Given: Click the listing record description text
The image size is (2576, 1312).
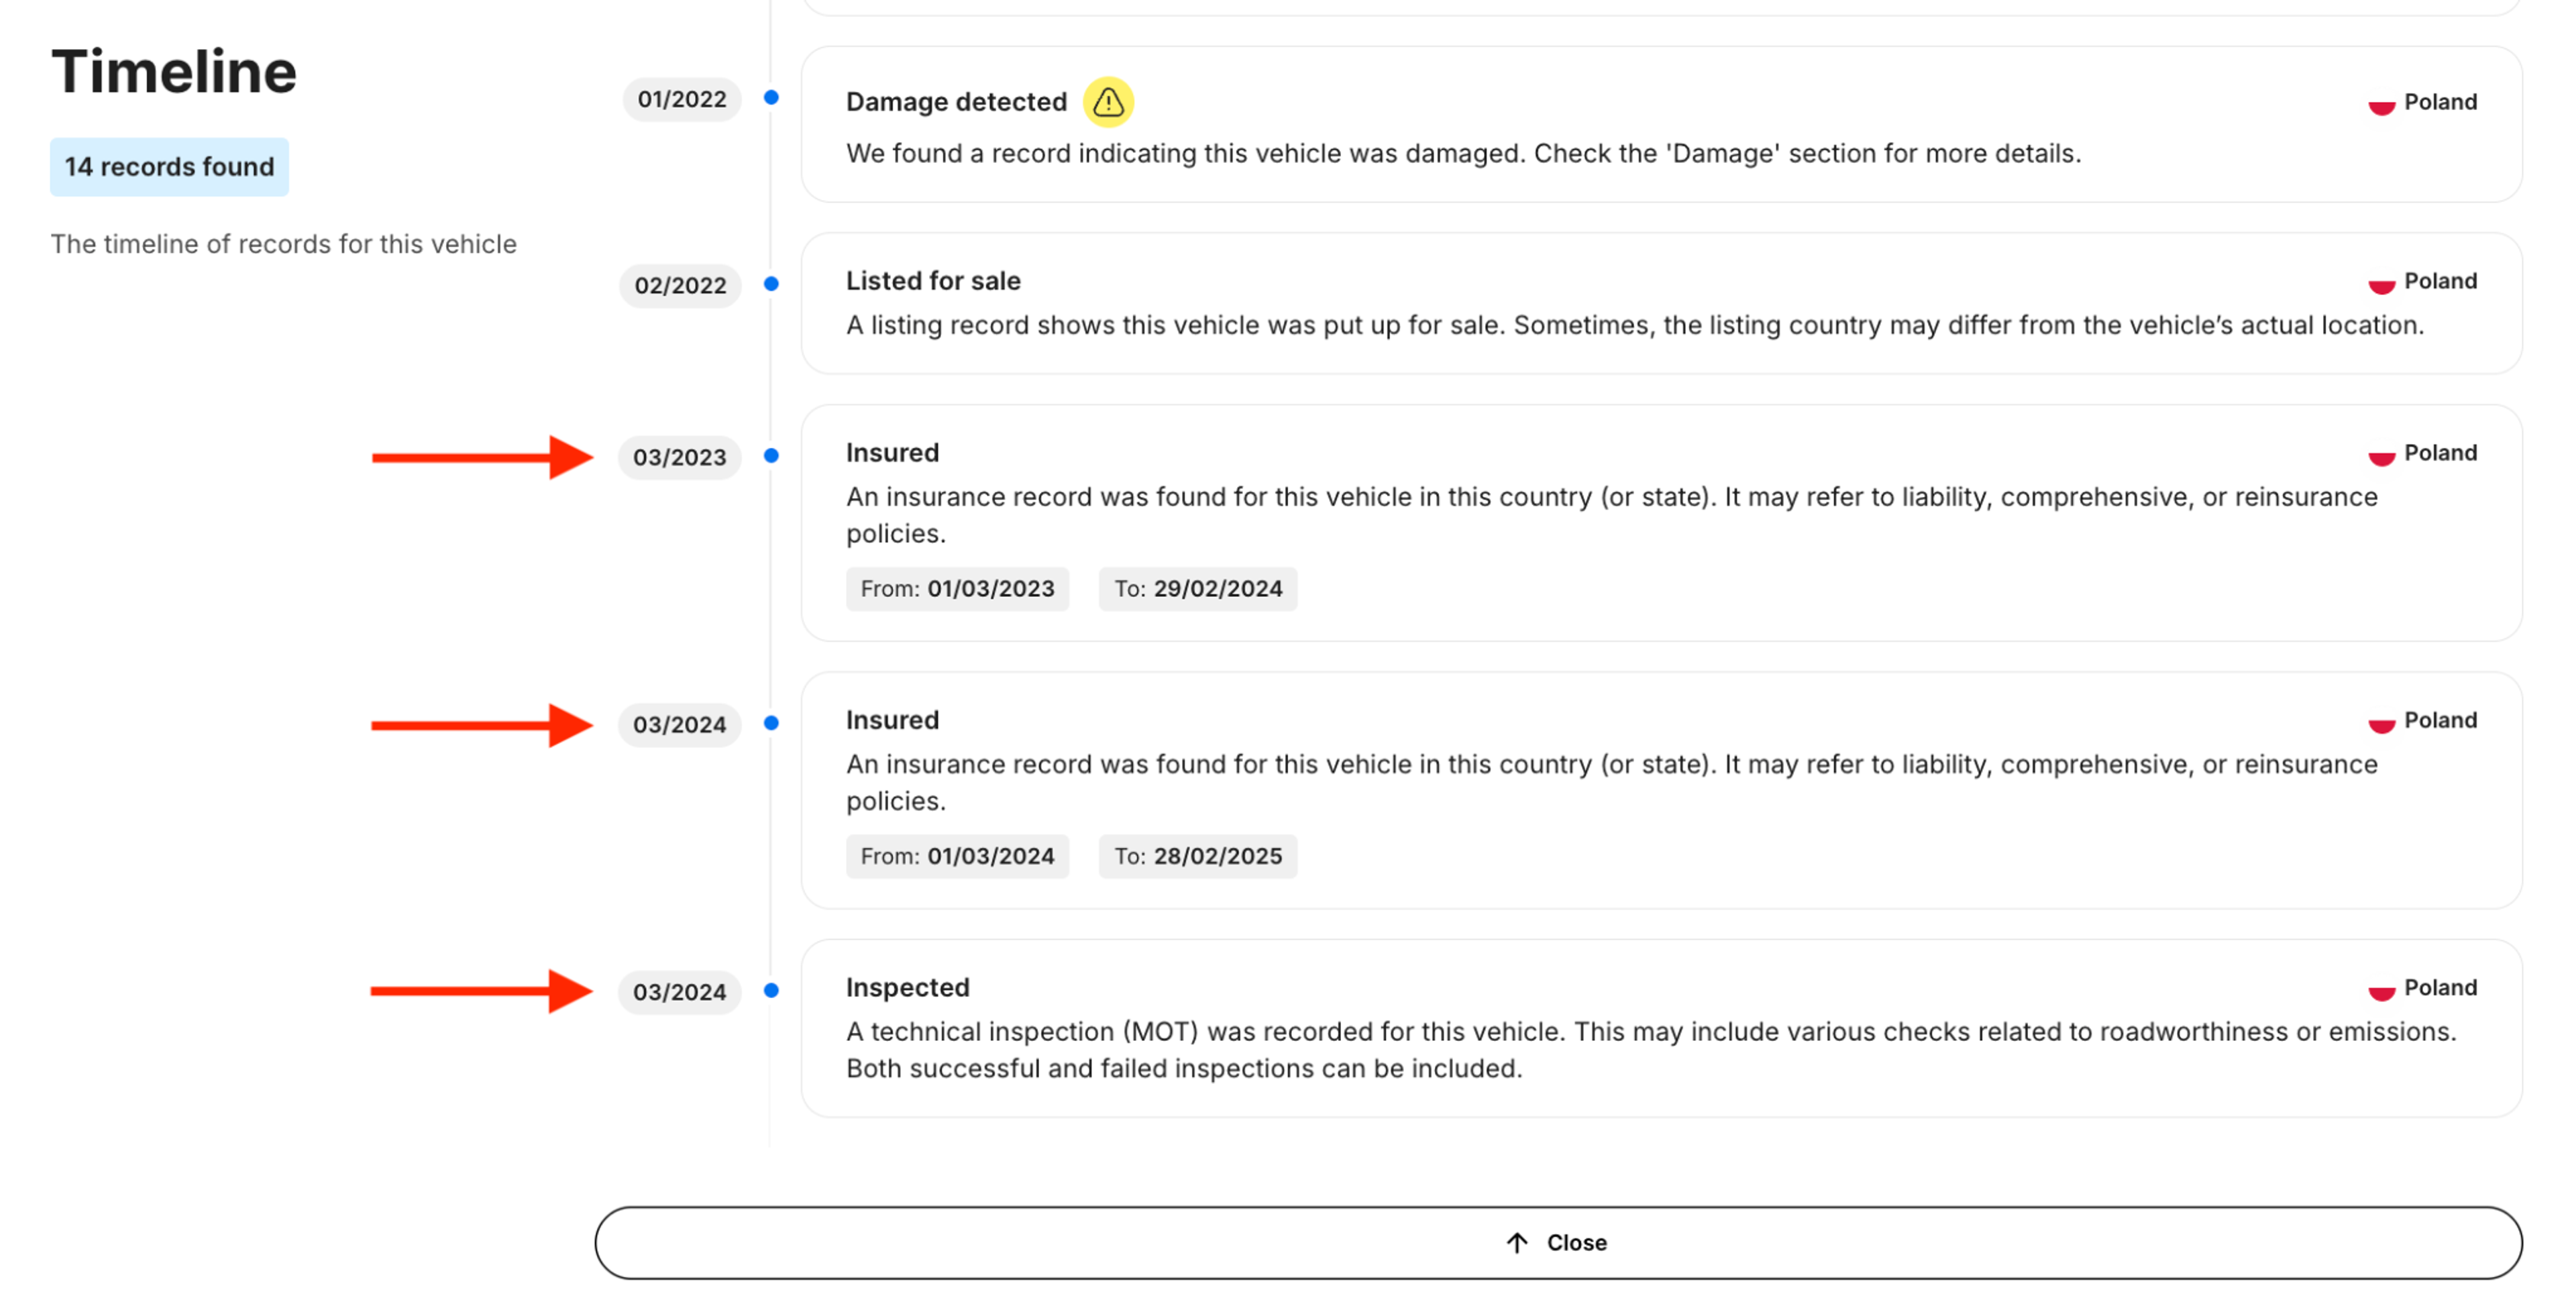Looking at the screenshot, I should [x=1635, y=325].
